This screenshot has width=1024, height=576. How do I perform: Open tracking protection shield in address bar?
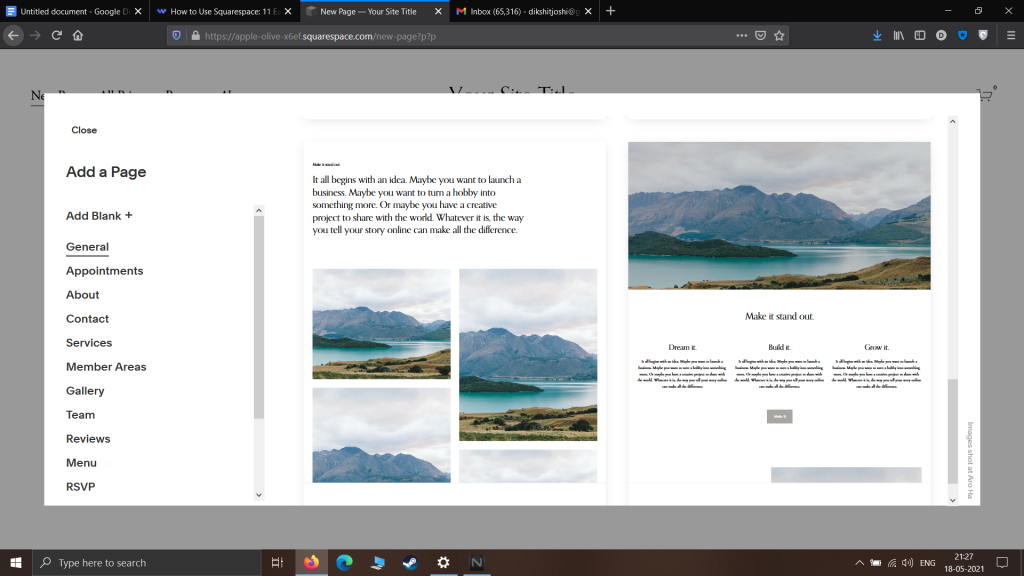click(176, 36)
